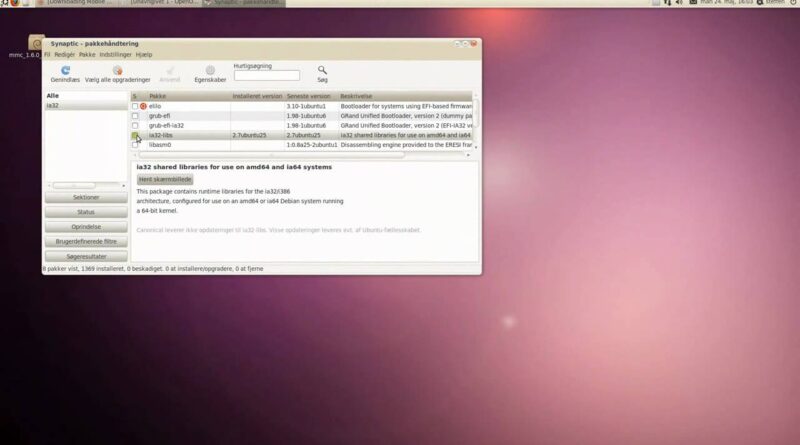Viewport: 800px width, 445px height.
Task: Select the ia32 entry in the filter list
Action: click(x=86, y=106)
